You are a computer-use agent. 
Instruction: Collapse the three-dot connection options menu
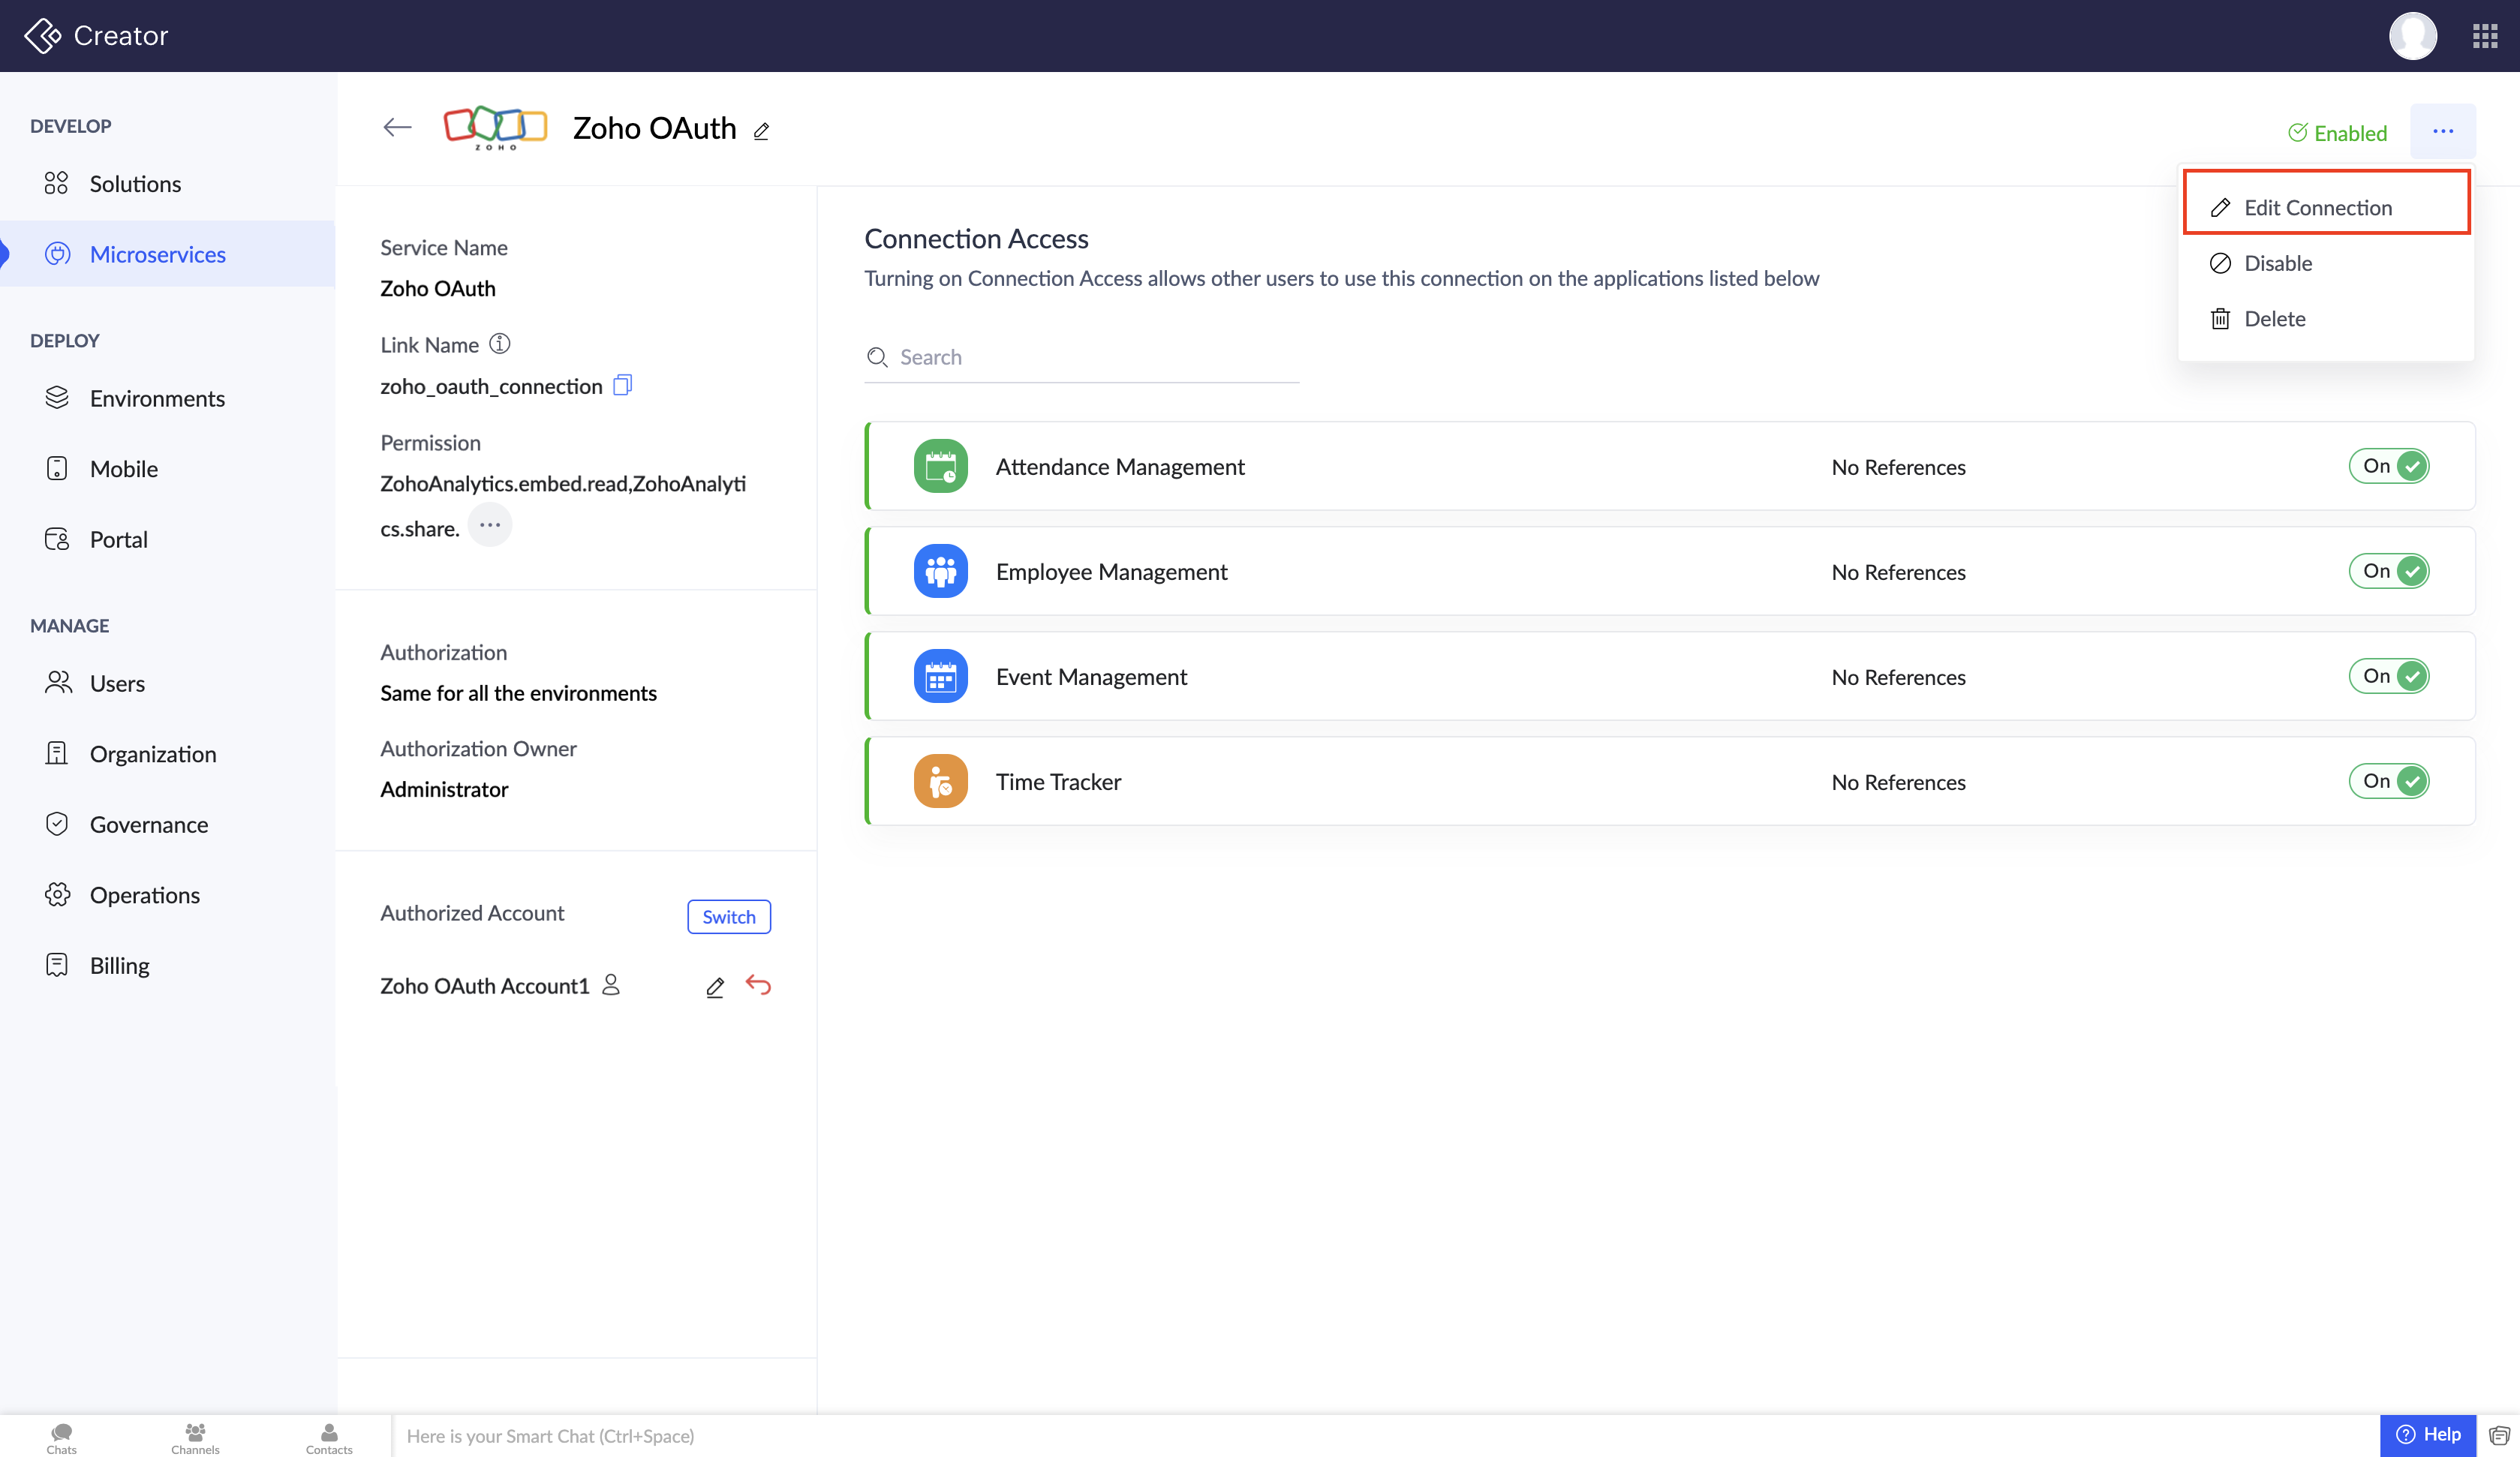(x=2442, y=131)
